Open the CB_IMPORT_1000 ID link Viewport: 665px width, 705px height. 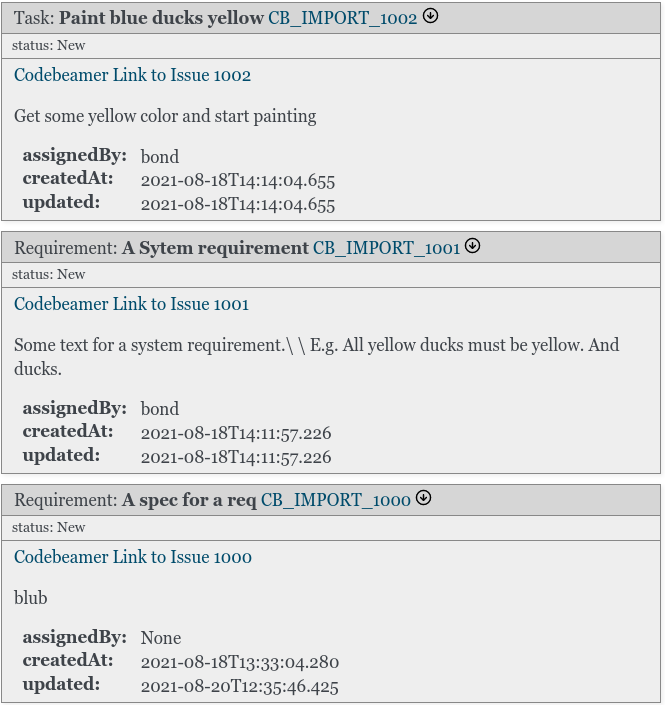[335, 500]
